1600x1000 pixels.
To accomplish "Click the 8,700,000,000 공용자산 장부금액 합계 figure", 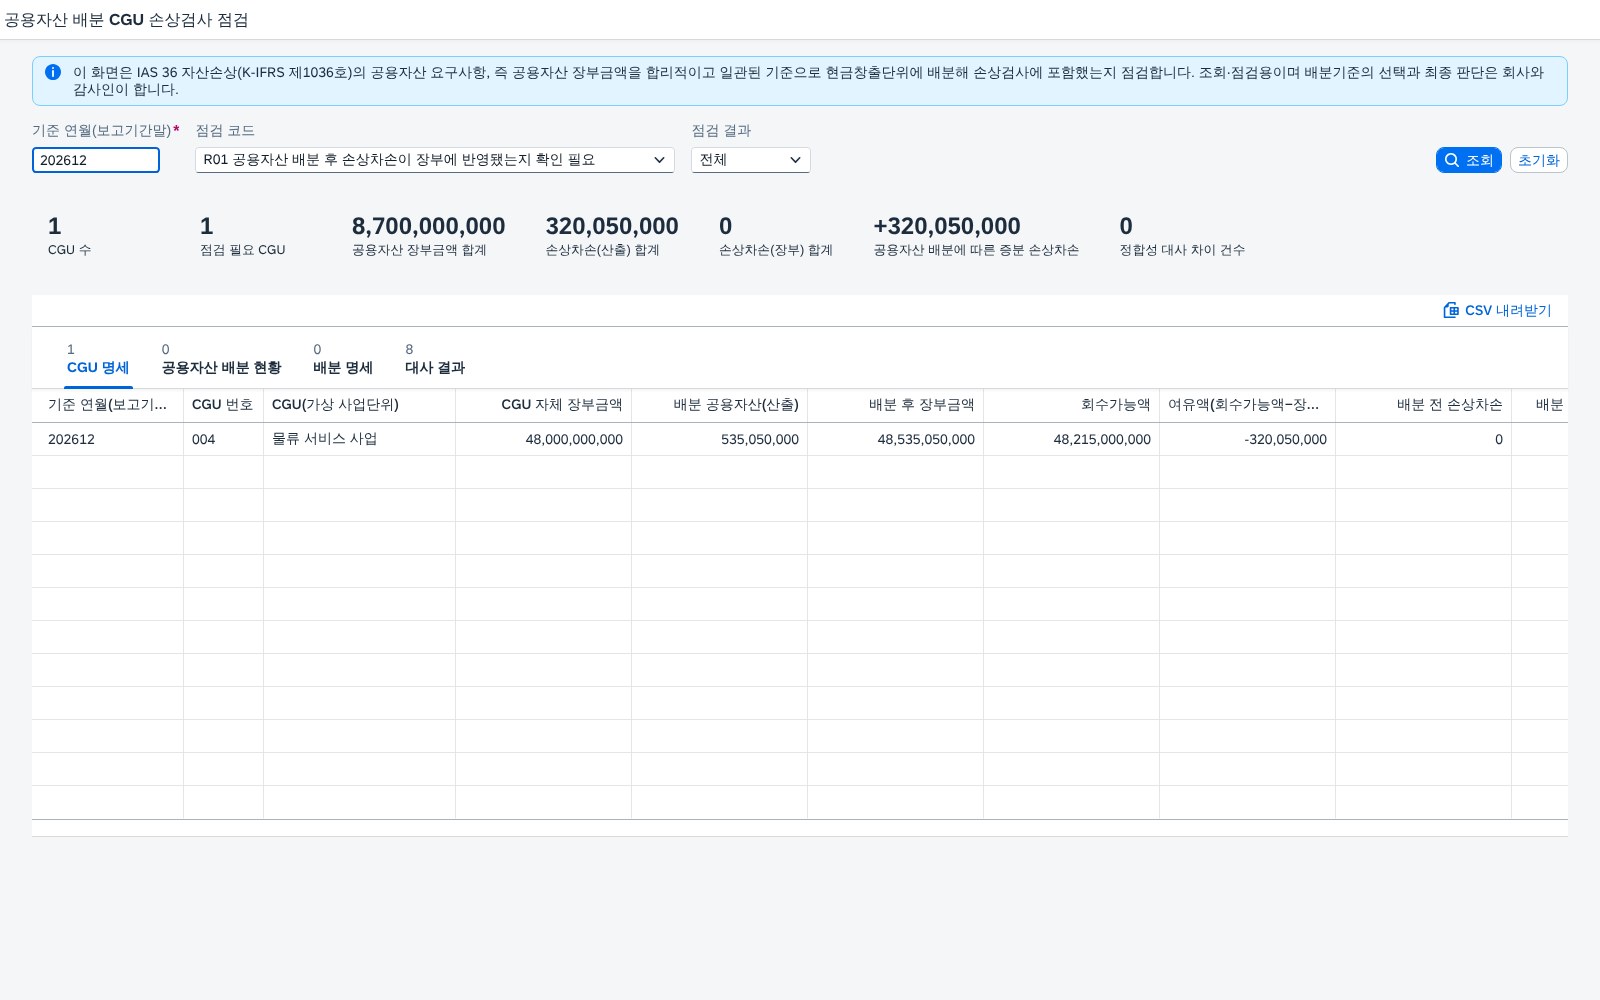I will pyautogui.click(x=428, y=227).
